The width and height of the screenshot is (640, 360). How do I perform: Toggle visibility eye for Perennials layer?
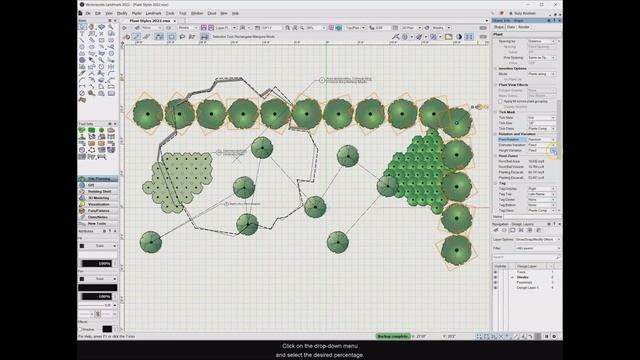point(496,282)
